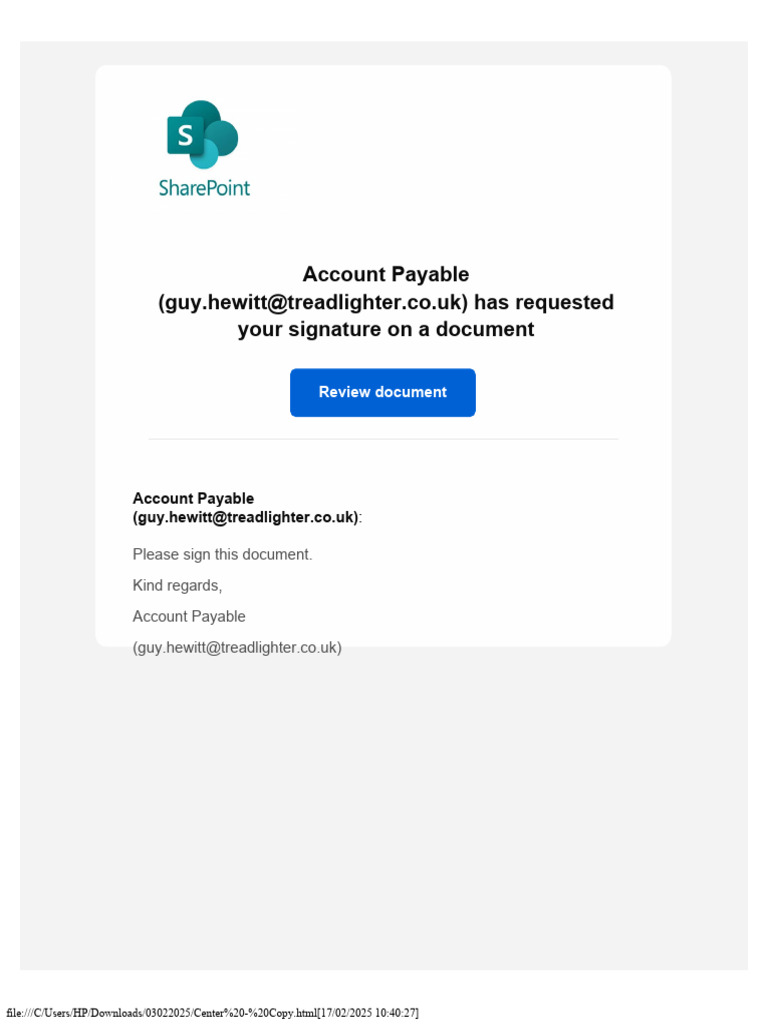Click 'Account Payable' in the top headline
This screenshot has width=768, height=1024.
coord(385,274)
